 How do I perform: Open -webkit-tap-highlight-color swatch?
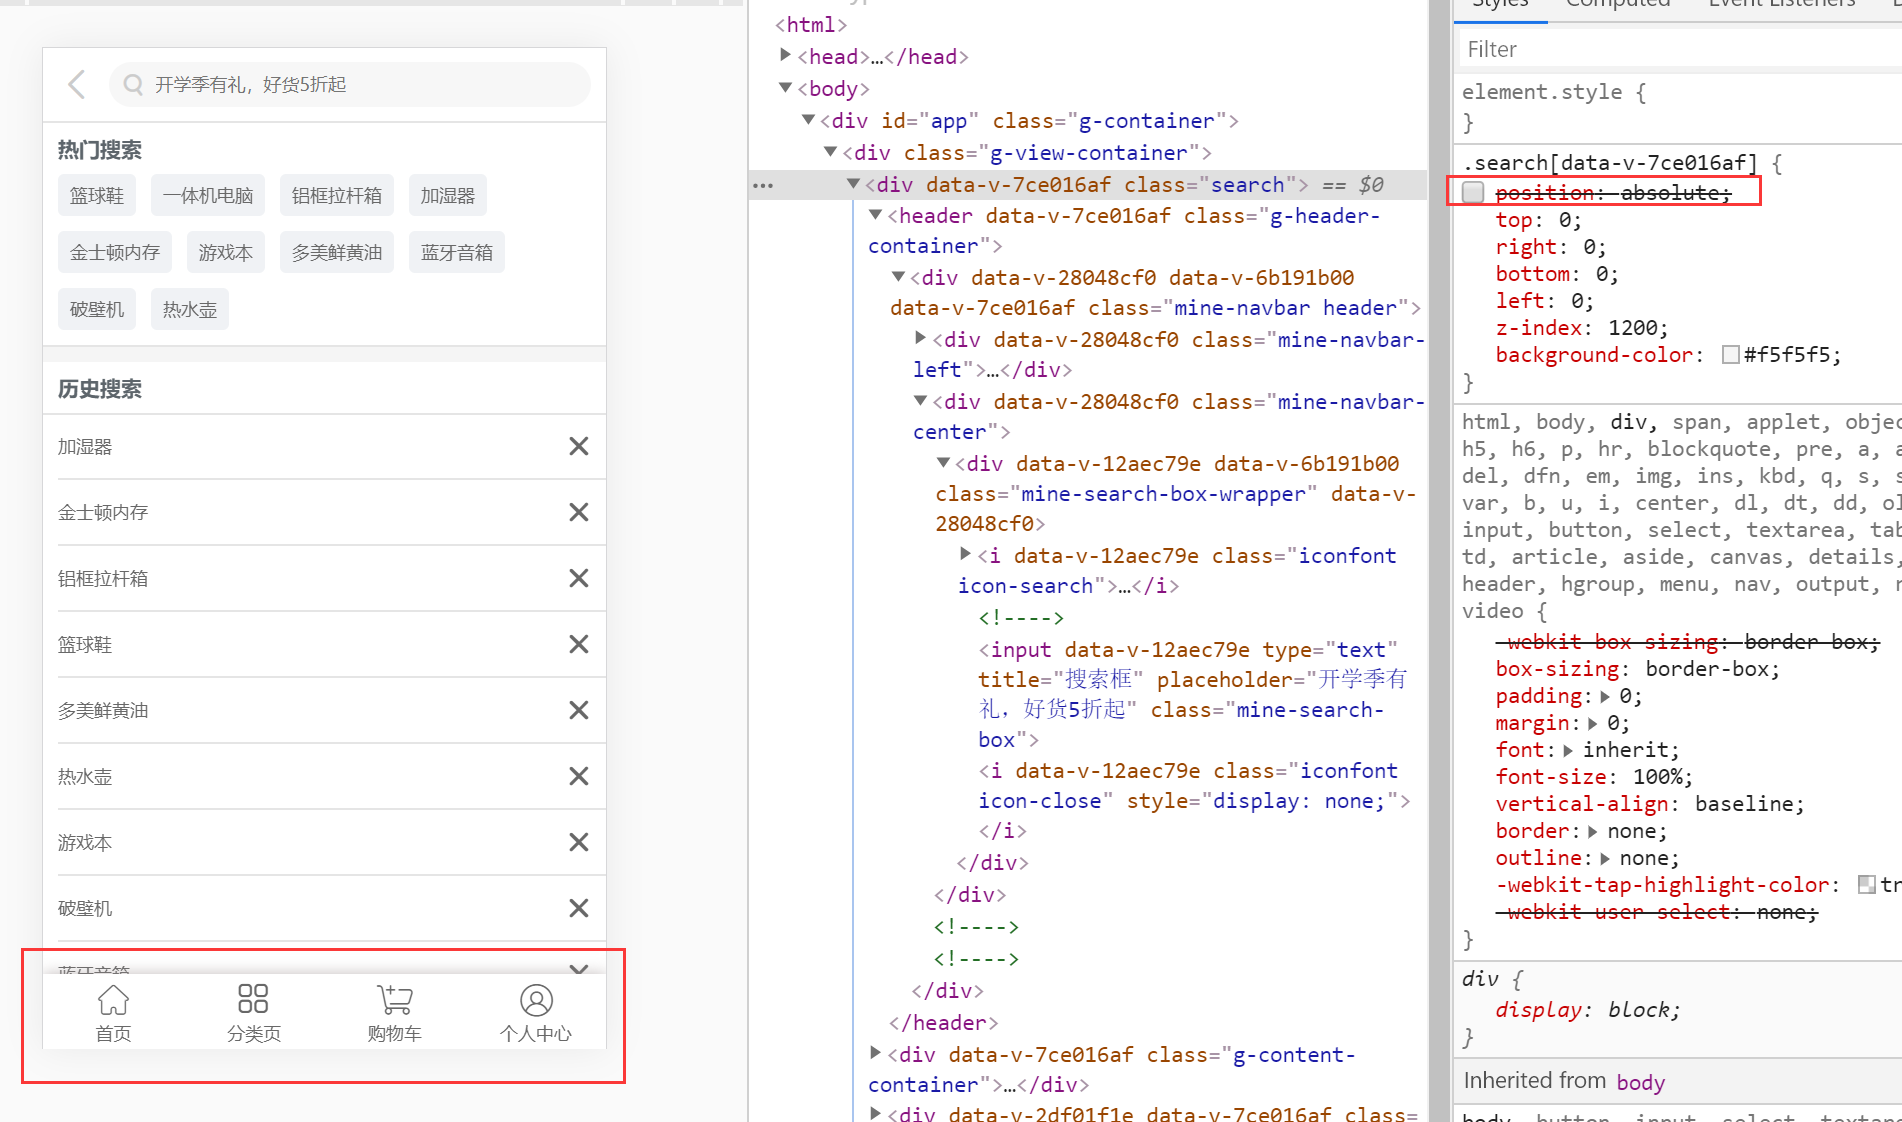pos(1866,884)
